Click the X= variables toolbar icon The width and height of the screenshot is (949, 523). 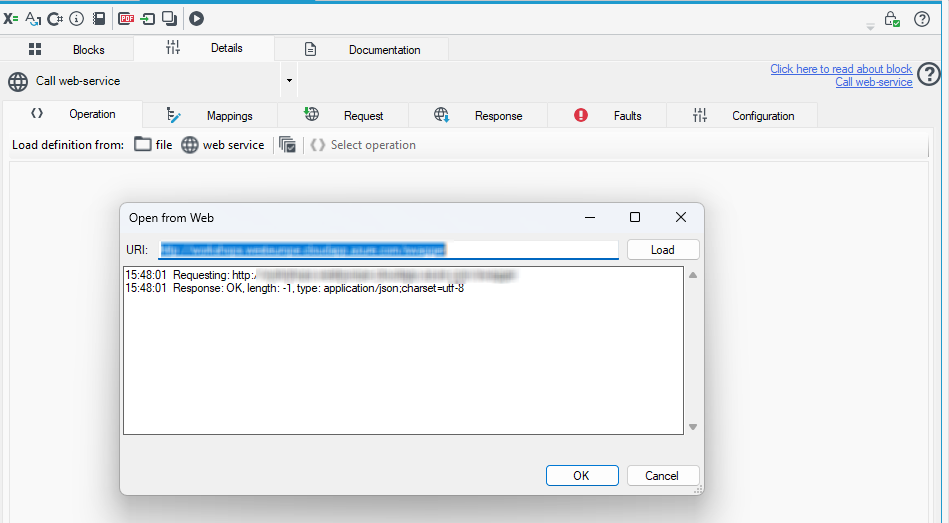pos(10,19)
